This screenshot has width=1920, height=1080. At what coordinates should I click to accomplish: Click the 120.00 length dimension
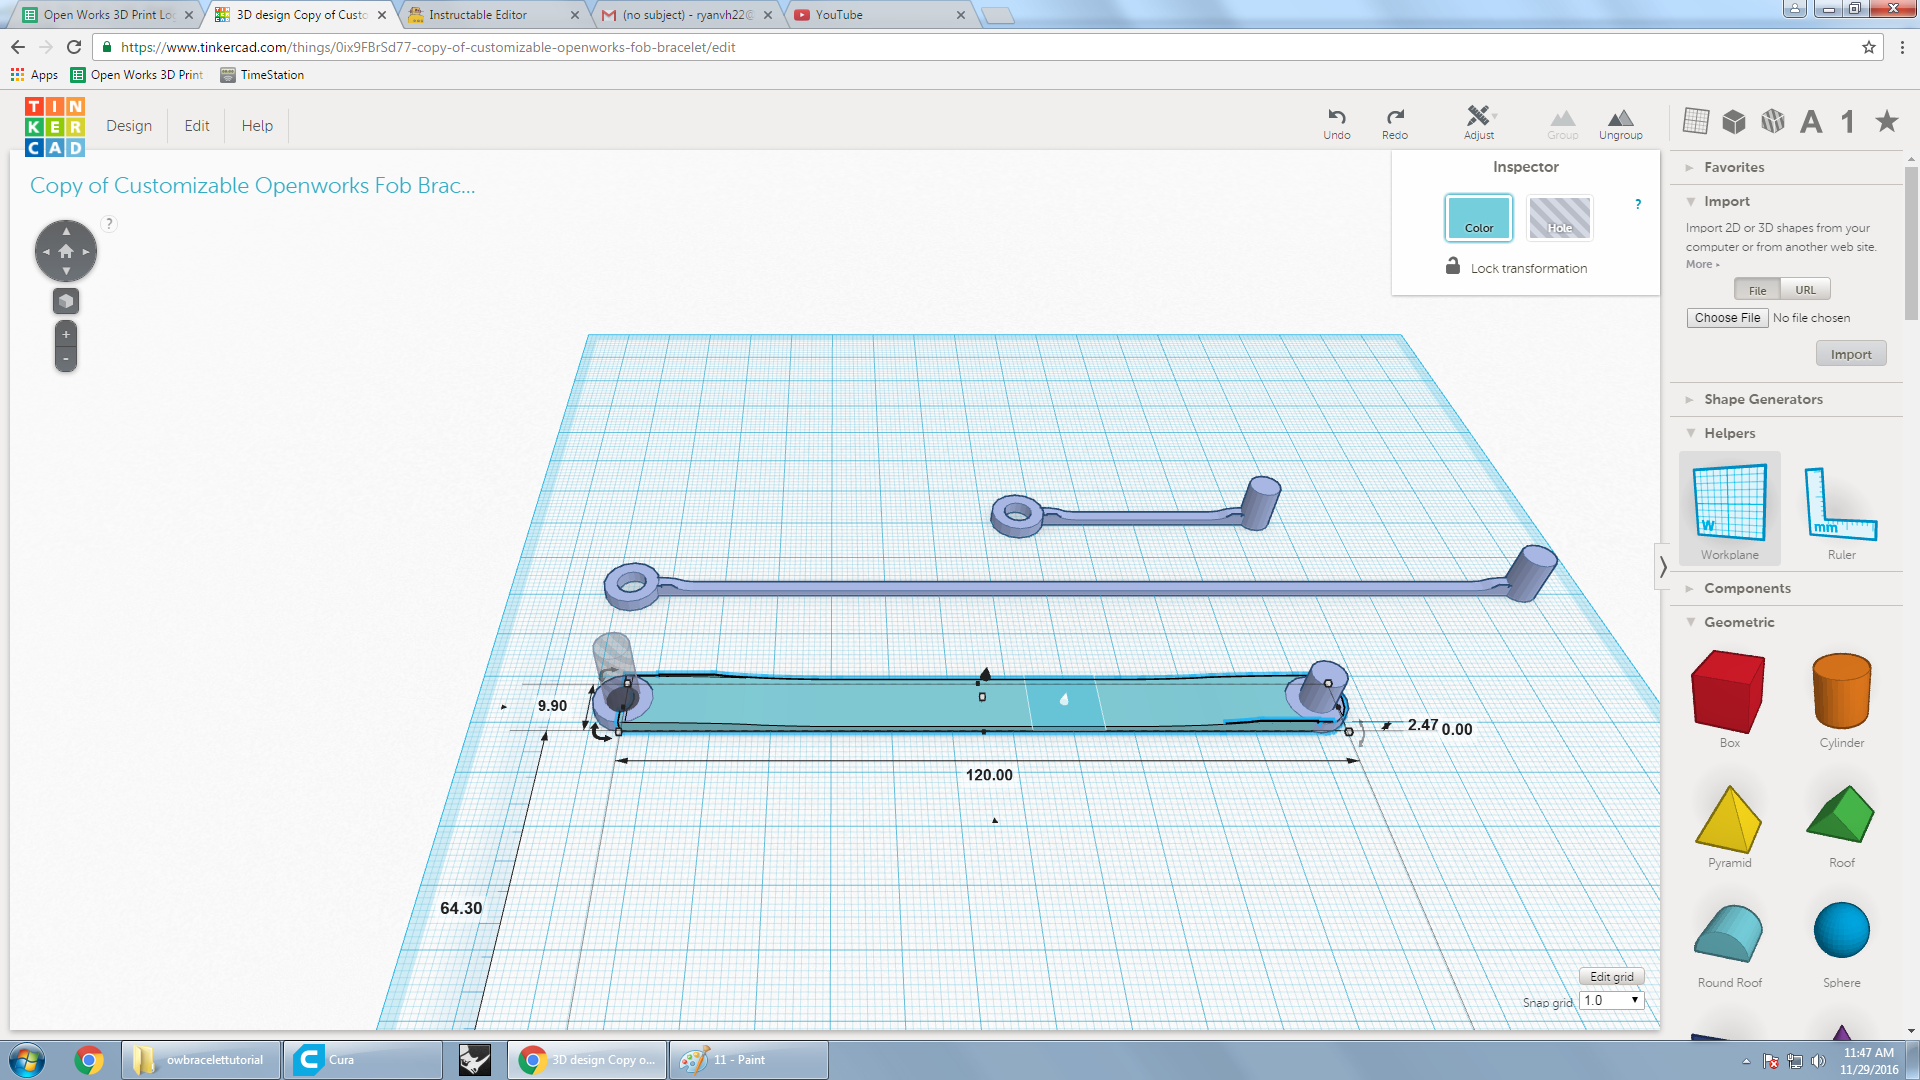coord(988,775)
